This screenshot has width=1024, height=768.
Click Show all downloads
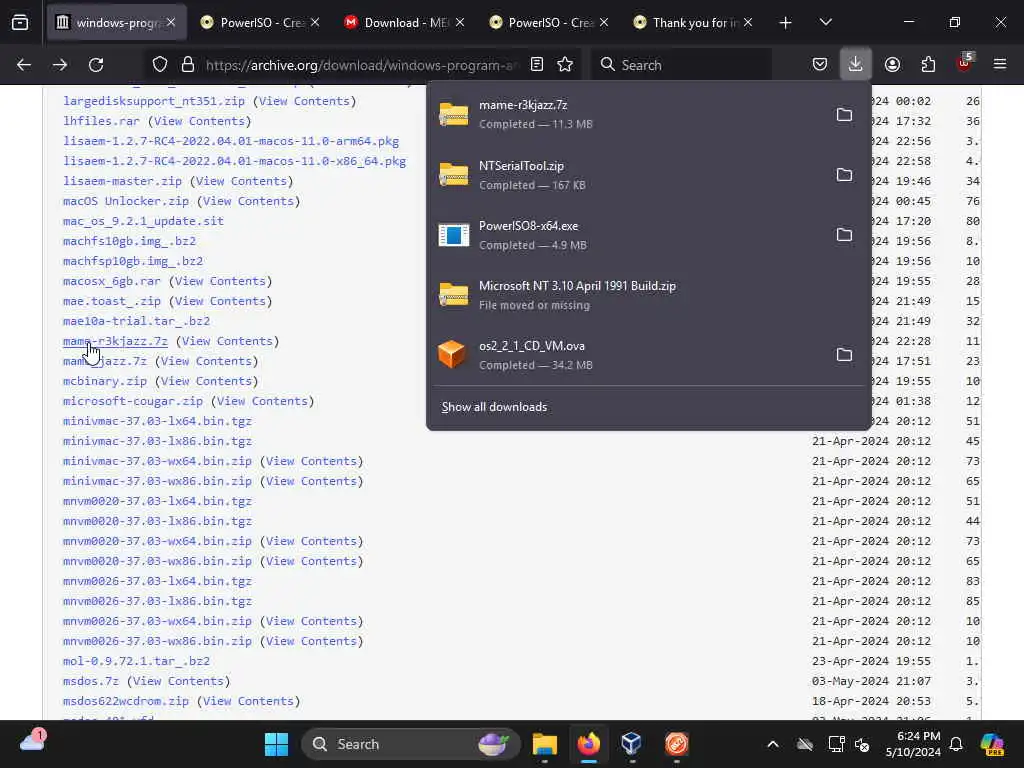pyautogui.click(x=494, y=407)
